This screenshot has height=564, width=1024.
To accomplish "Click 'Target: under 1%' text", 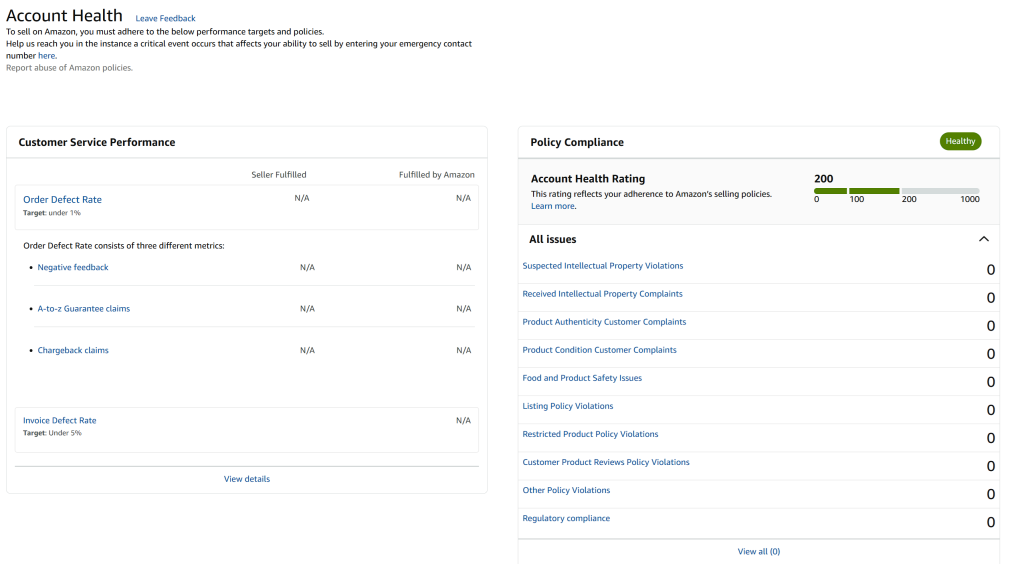I will [52, 213].
